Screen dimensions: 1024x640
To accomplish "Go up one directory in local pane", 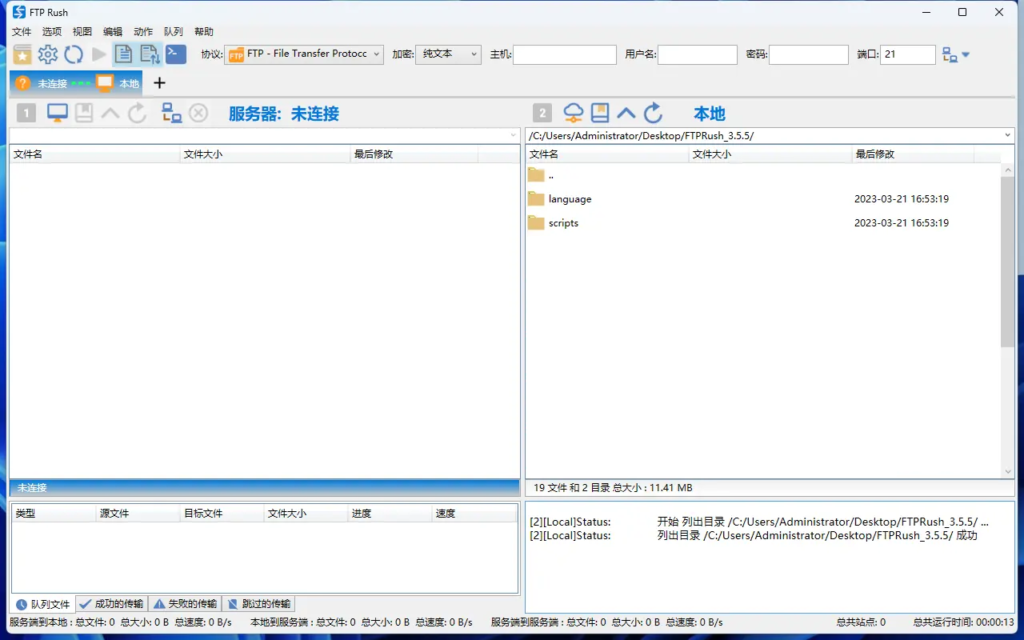I will 626,114.
